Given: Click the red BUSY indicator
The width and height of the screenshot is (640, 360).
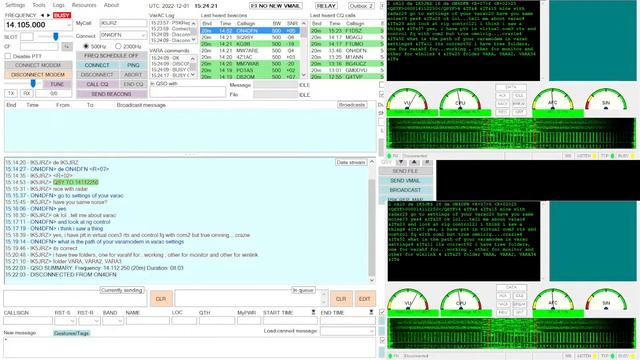Looking at the screenshot, I should point(62,15).
